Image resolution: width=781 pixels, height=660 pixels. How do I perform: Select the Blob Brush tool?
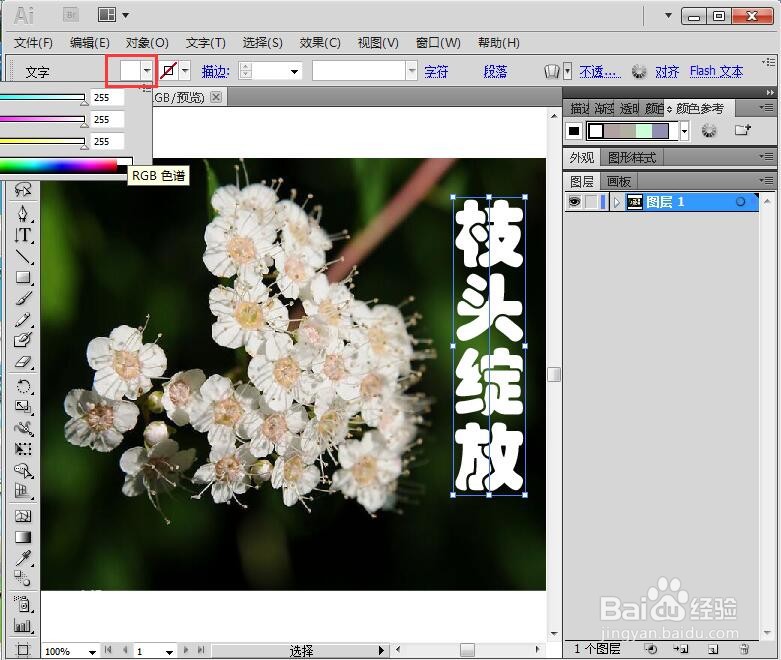23,340
